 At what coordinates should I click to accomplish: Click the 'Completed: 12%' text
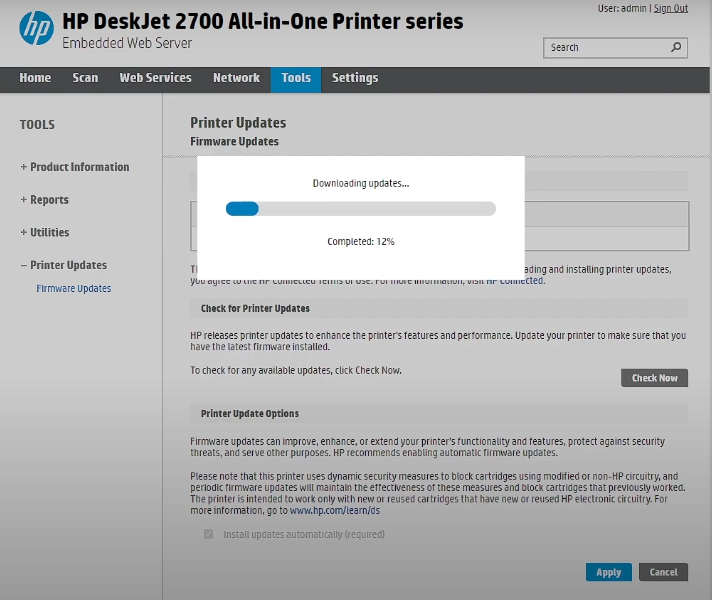[361, 242]
